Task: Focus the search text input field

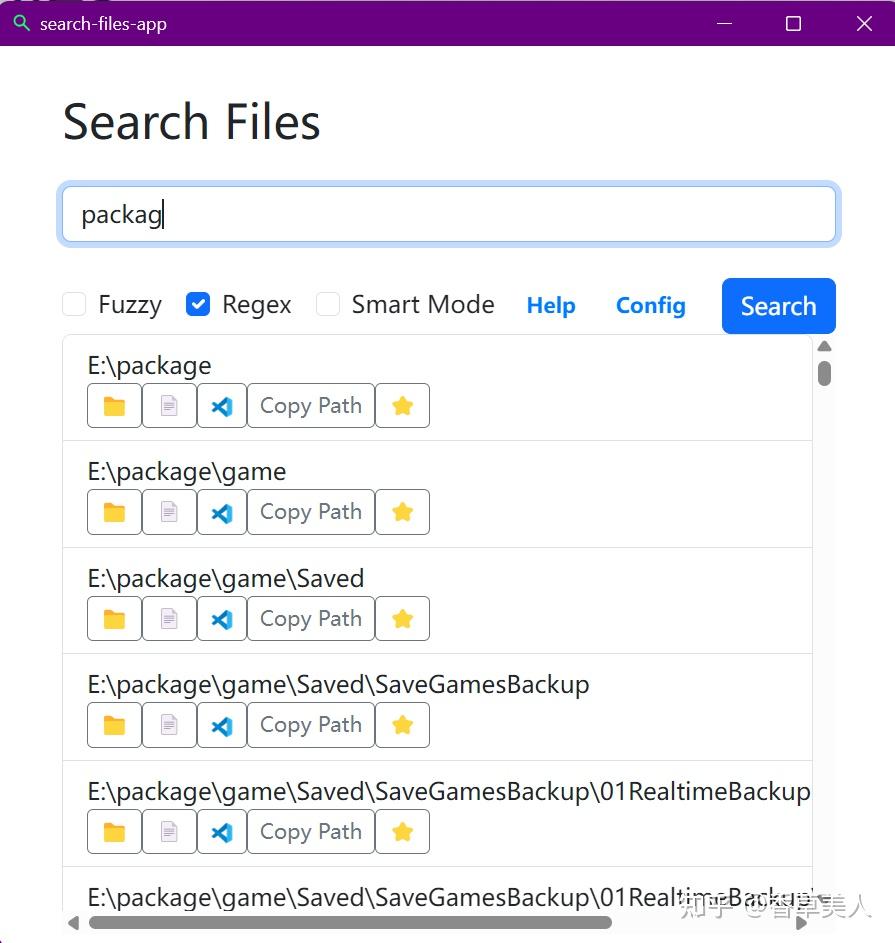Action: [448, 214]
